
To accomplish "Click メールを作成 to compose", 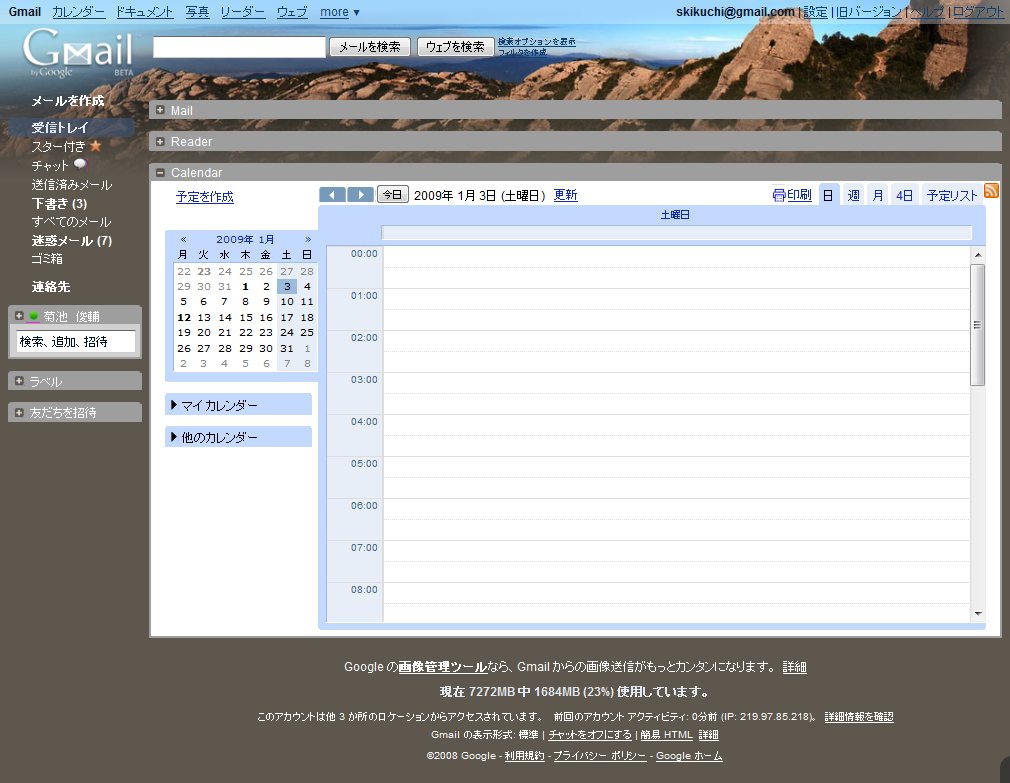I will tap(68, 100).
